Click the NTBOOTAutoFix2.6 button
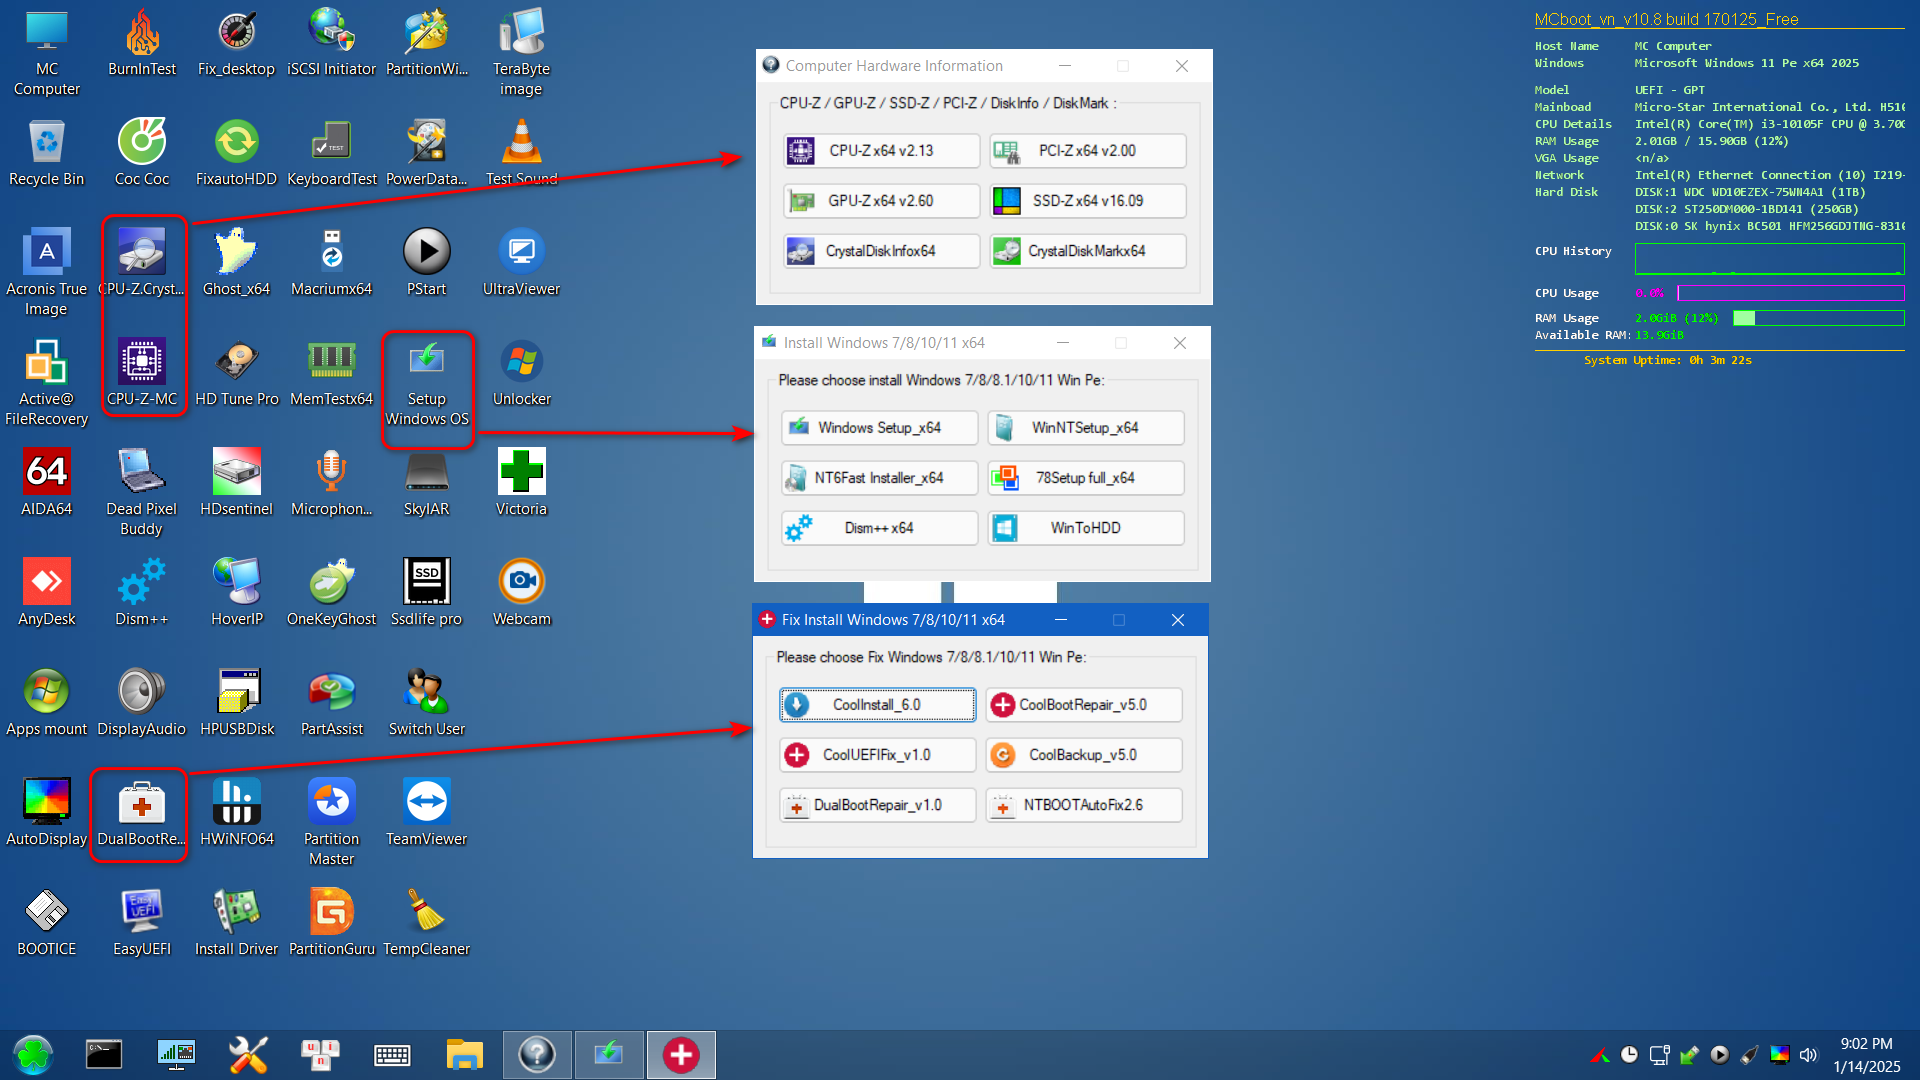This screenshot has height=1080, width=1920. [1083, 805]
